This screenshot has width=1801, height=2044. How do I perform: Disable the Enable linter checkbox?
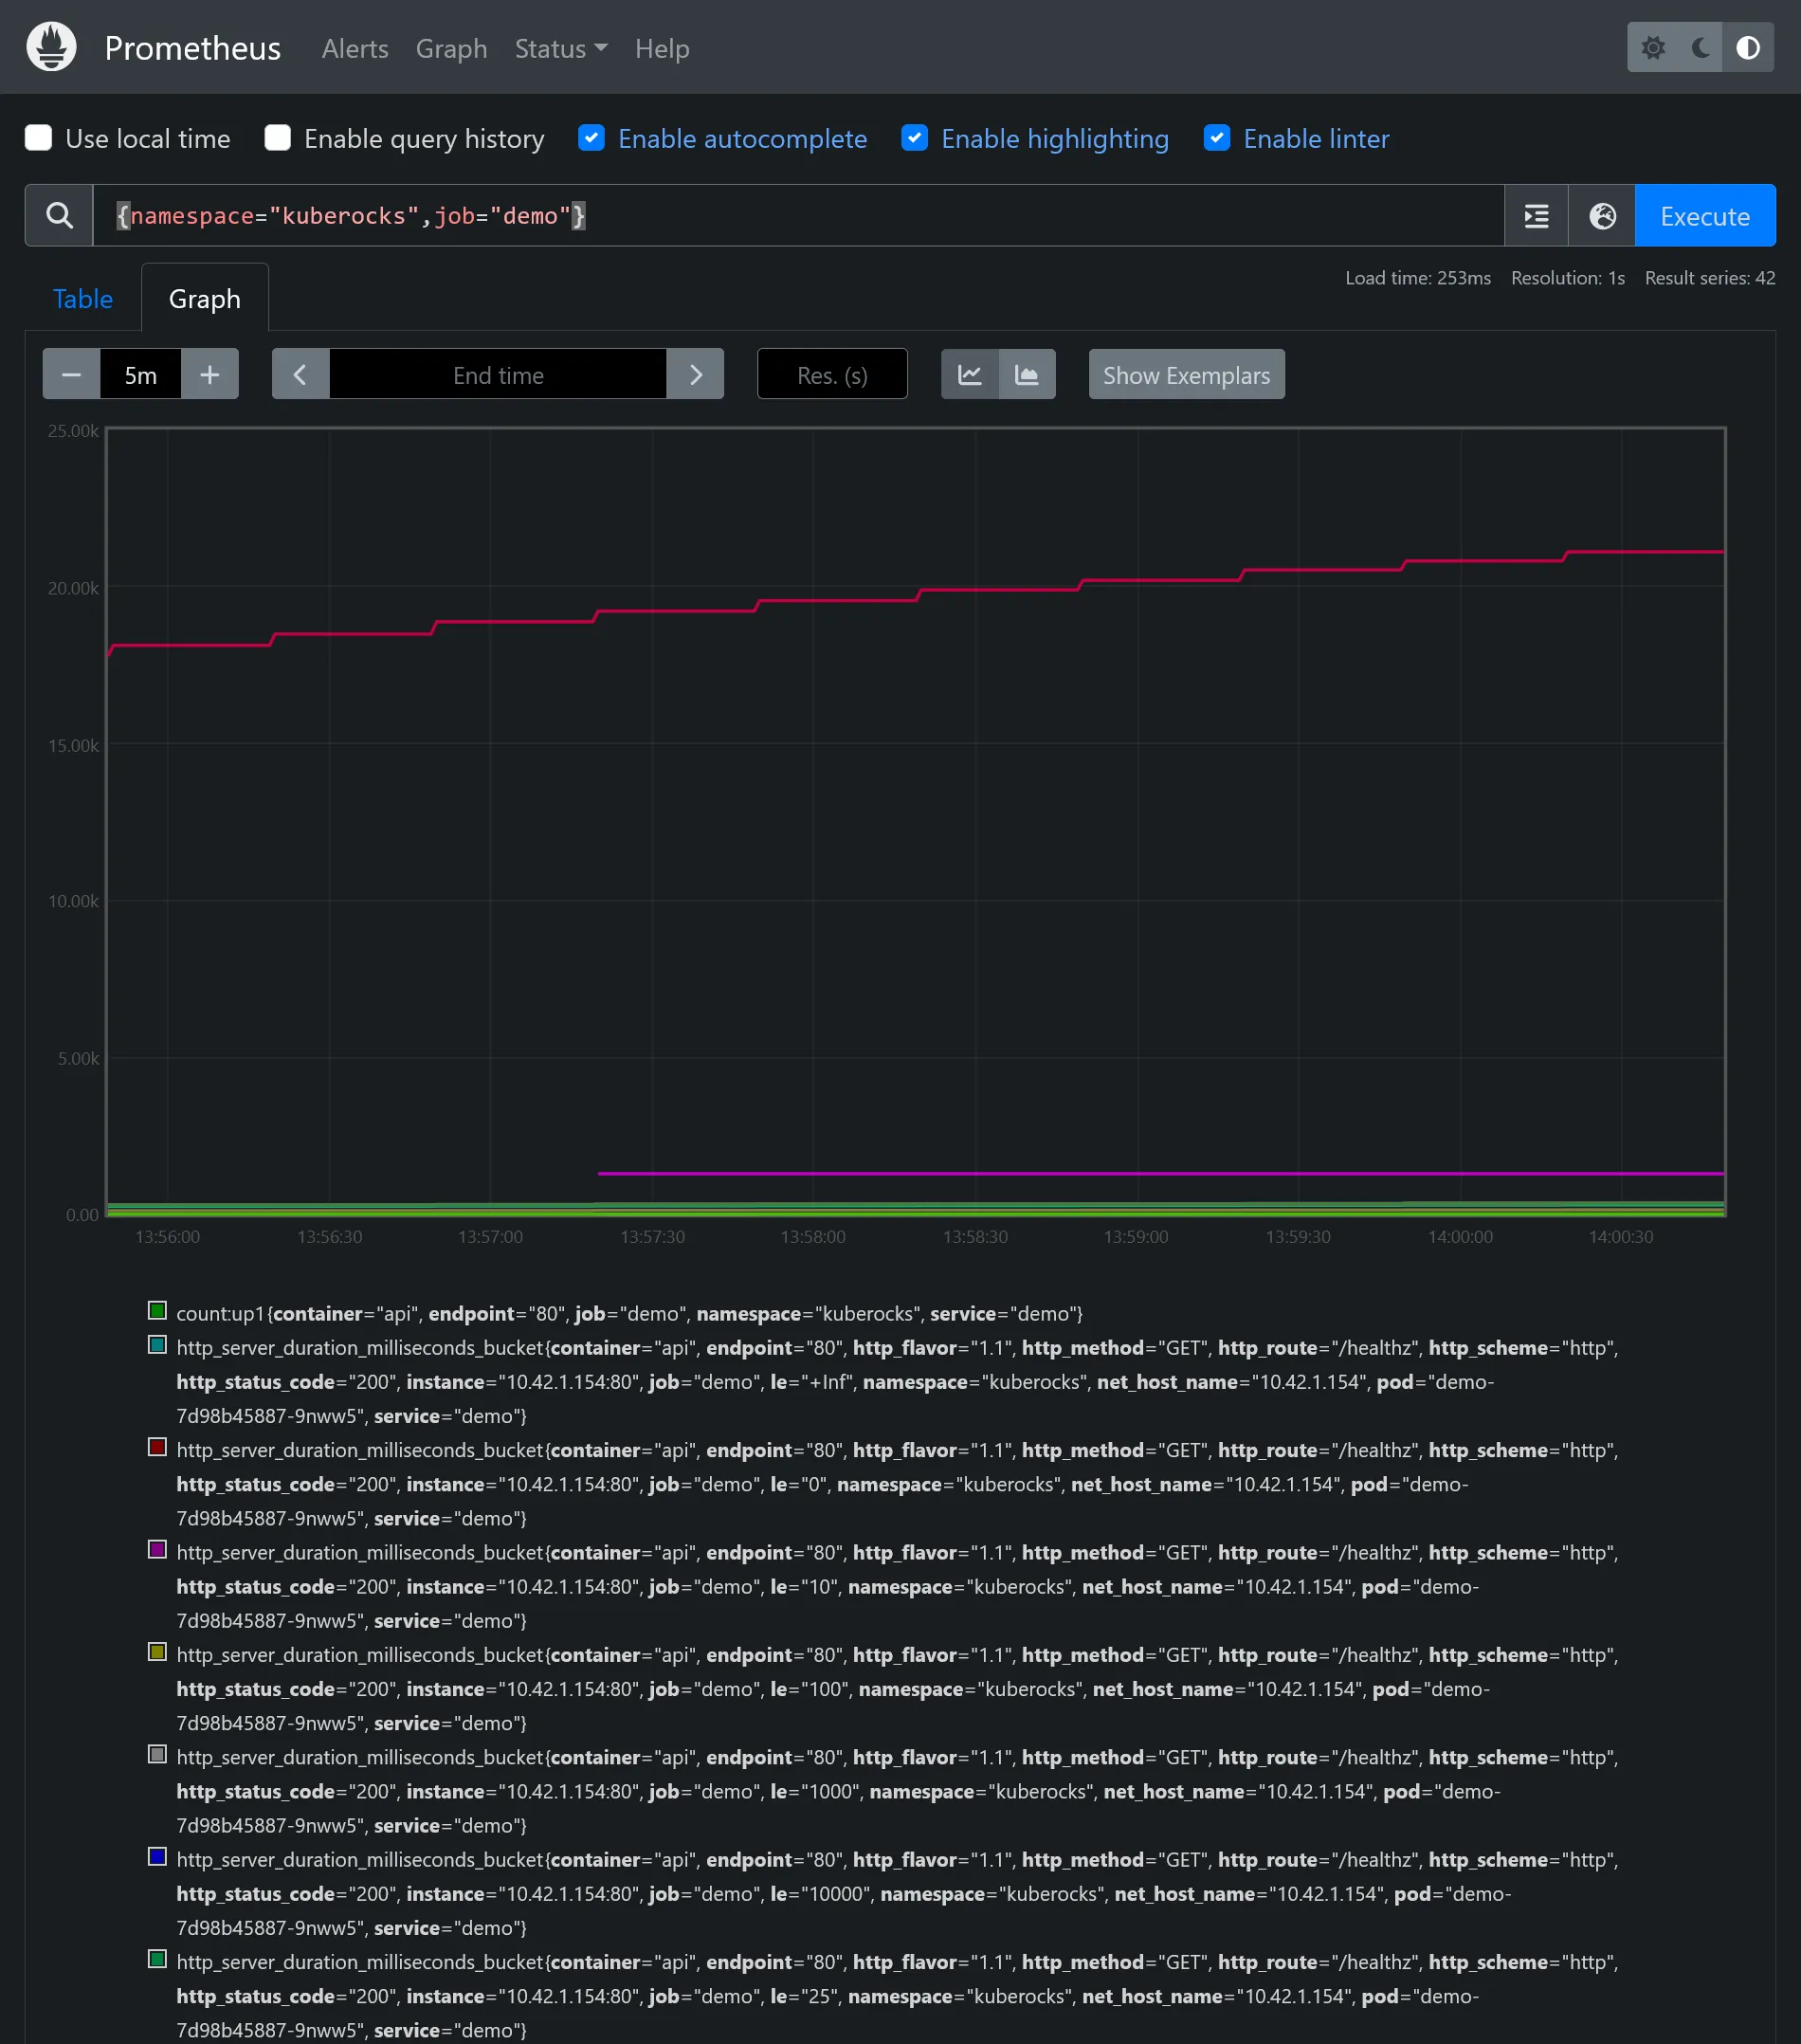(x=1217, y=138)
